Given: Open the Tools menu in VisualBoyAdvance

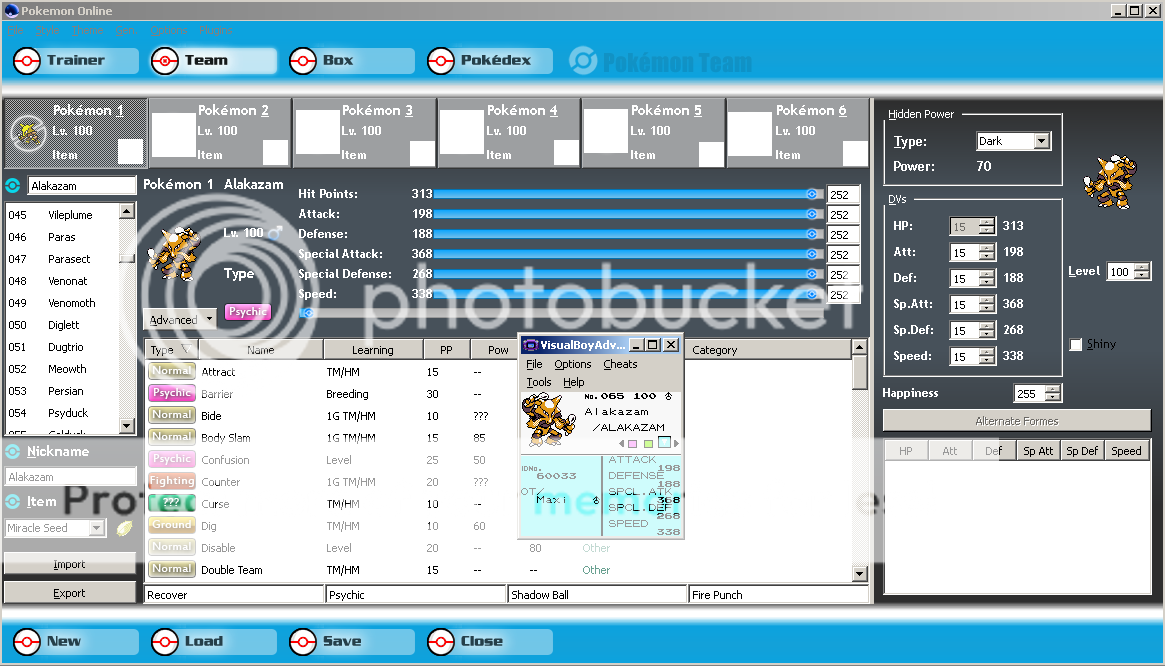Looking at the screenshot, I should click(x=539, y=382).
